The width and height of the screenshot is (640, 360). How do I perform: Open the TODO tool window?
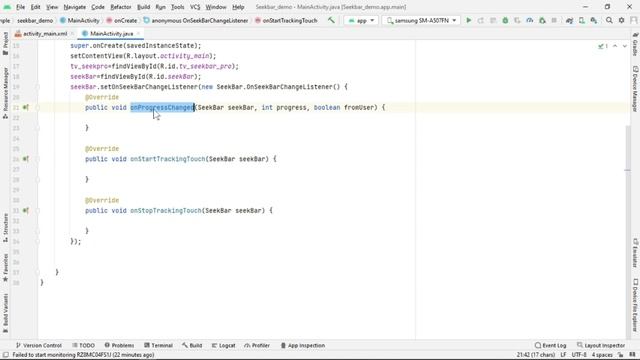(83, 345)
